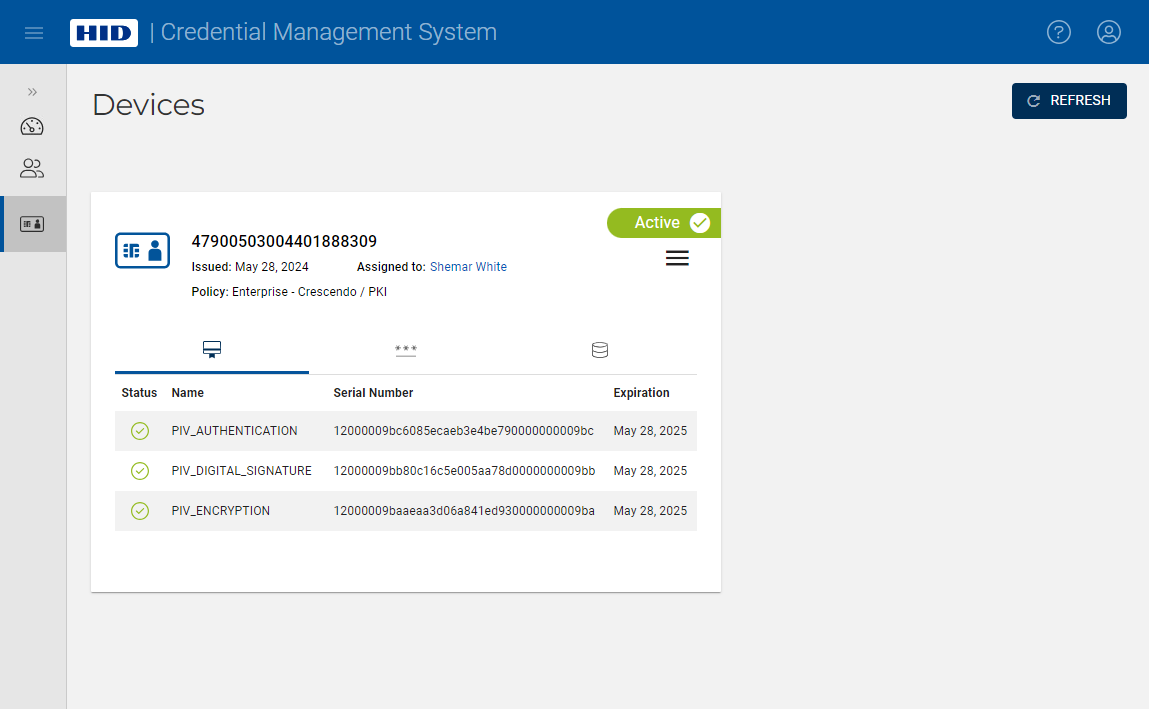Click the Policy Enterprise - Crescendo / PKI text
The width and height of the screenshot is (1149, 709).
289,292
